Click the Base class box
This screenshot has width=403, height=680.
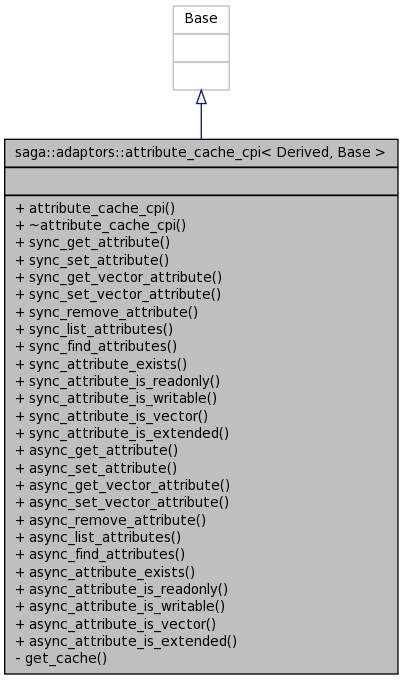click(x=201, y=48)
